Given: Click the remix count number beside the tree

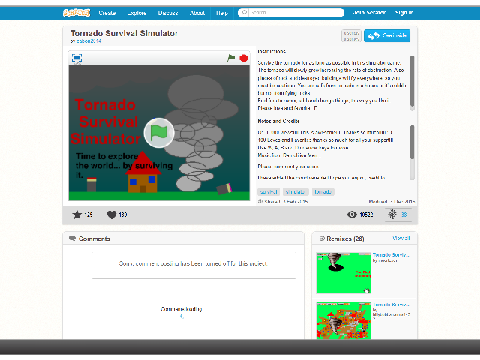Looking at the screenshot, I should 404,215.
